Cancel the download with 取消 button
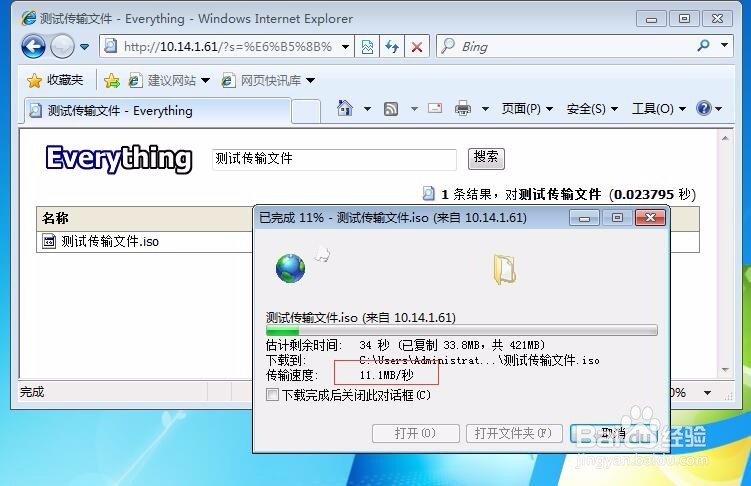The image size is (751, 486). [x=614, y=433]
